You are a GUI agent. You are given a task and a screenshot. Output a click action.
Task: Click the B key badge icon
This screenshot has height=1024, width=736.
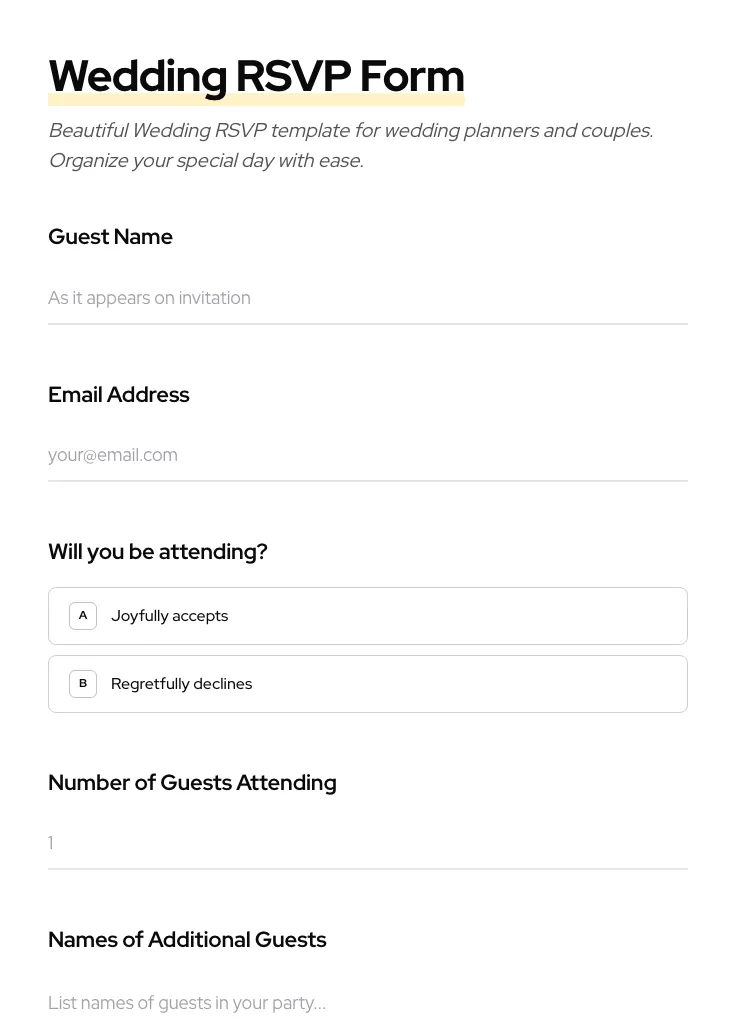pyautogui.click(x=83, y=684)
